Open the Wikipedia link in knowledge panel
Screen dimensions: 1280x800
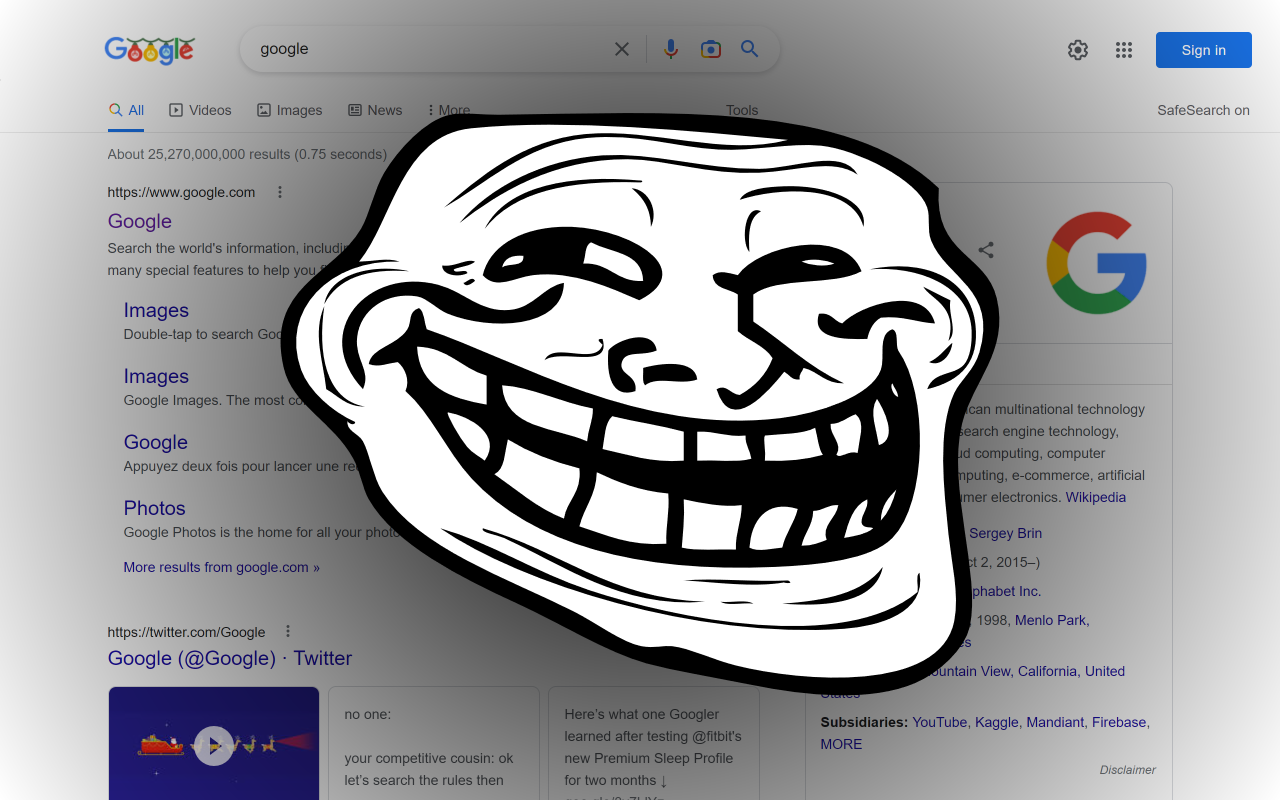(x=1096, y=497)
